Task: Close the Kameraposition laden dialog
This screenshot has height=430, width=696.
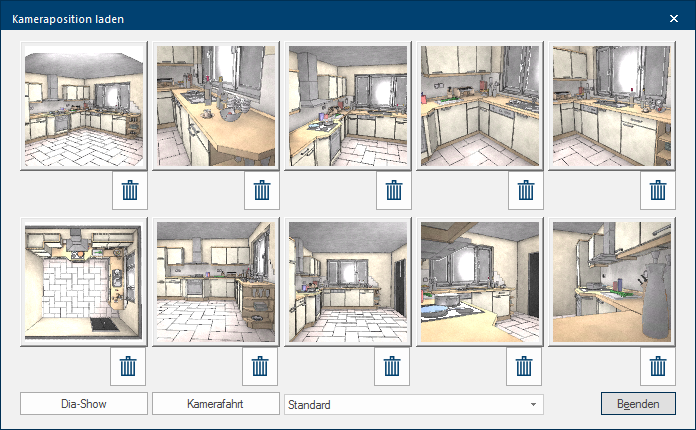Action: point(673,18)
